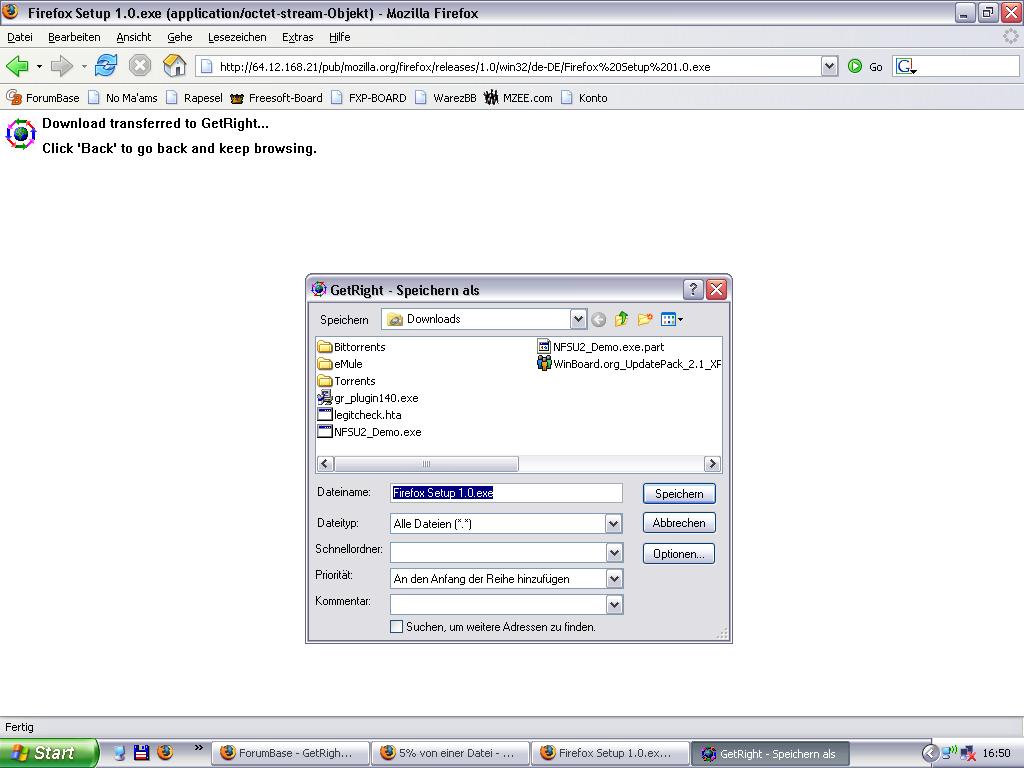The height and width of the screenshot is (768, 1024).
Task: Select NFSU2_Demo.exe file
Action: coord(369,432)
